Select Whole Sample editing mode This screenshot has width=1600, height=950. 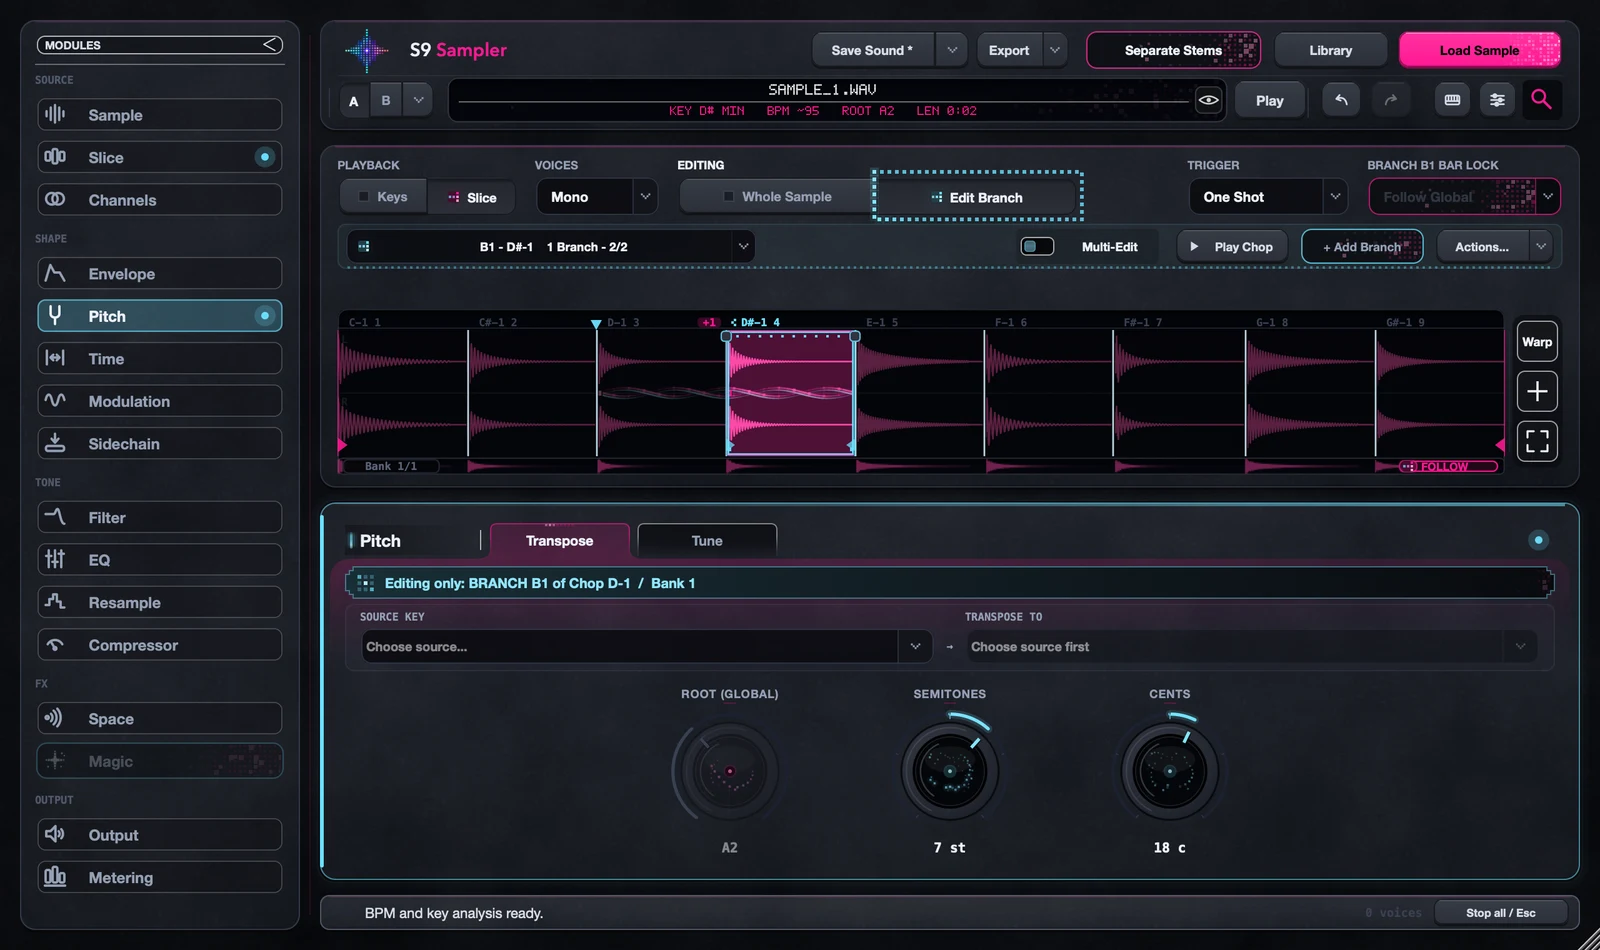pyautogui.click(x=777, y=197)
